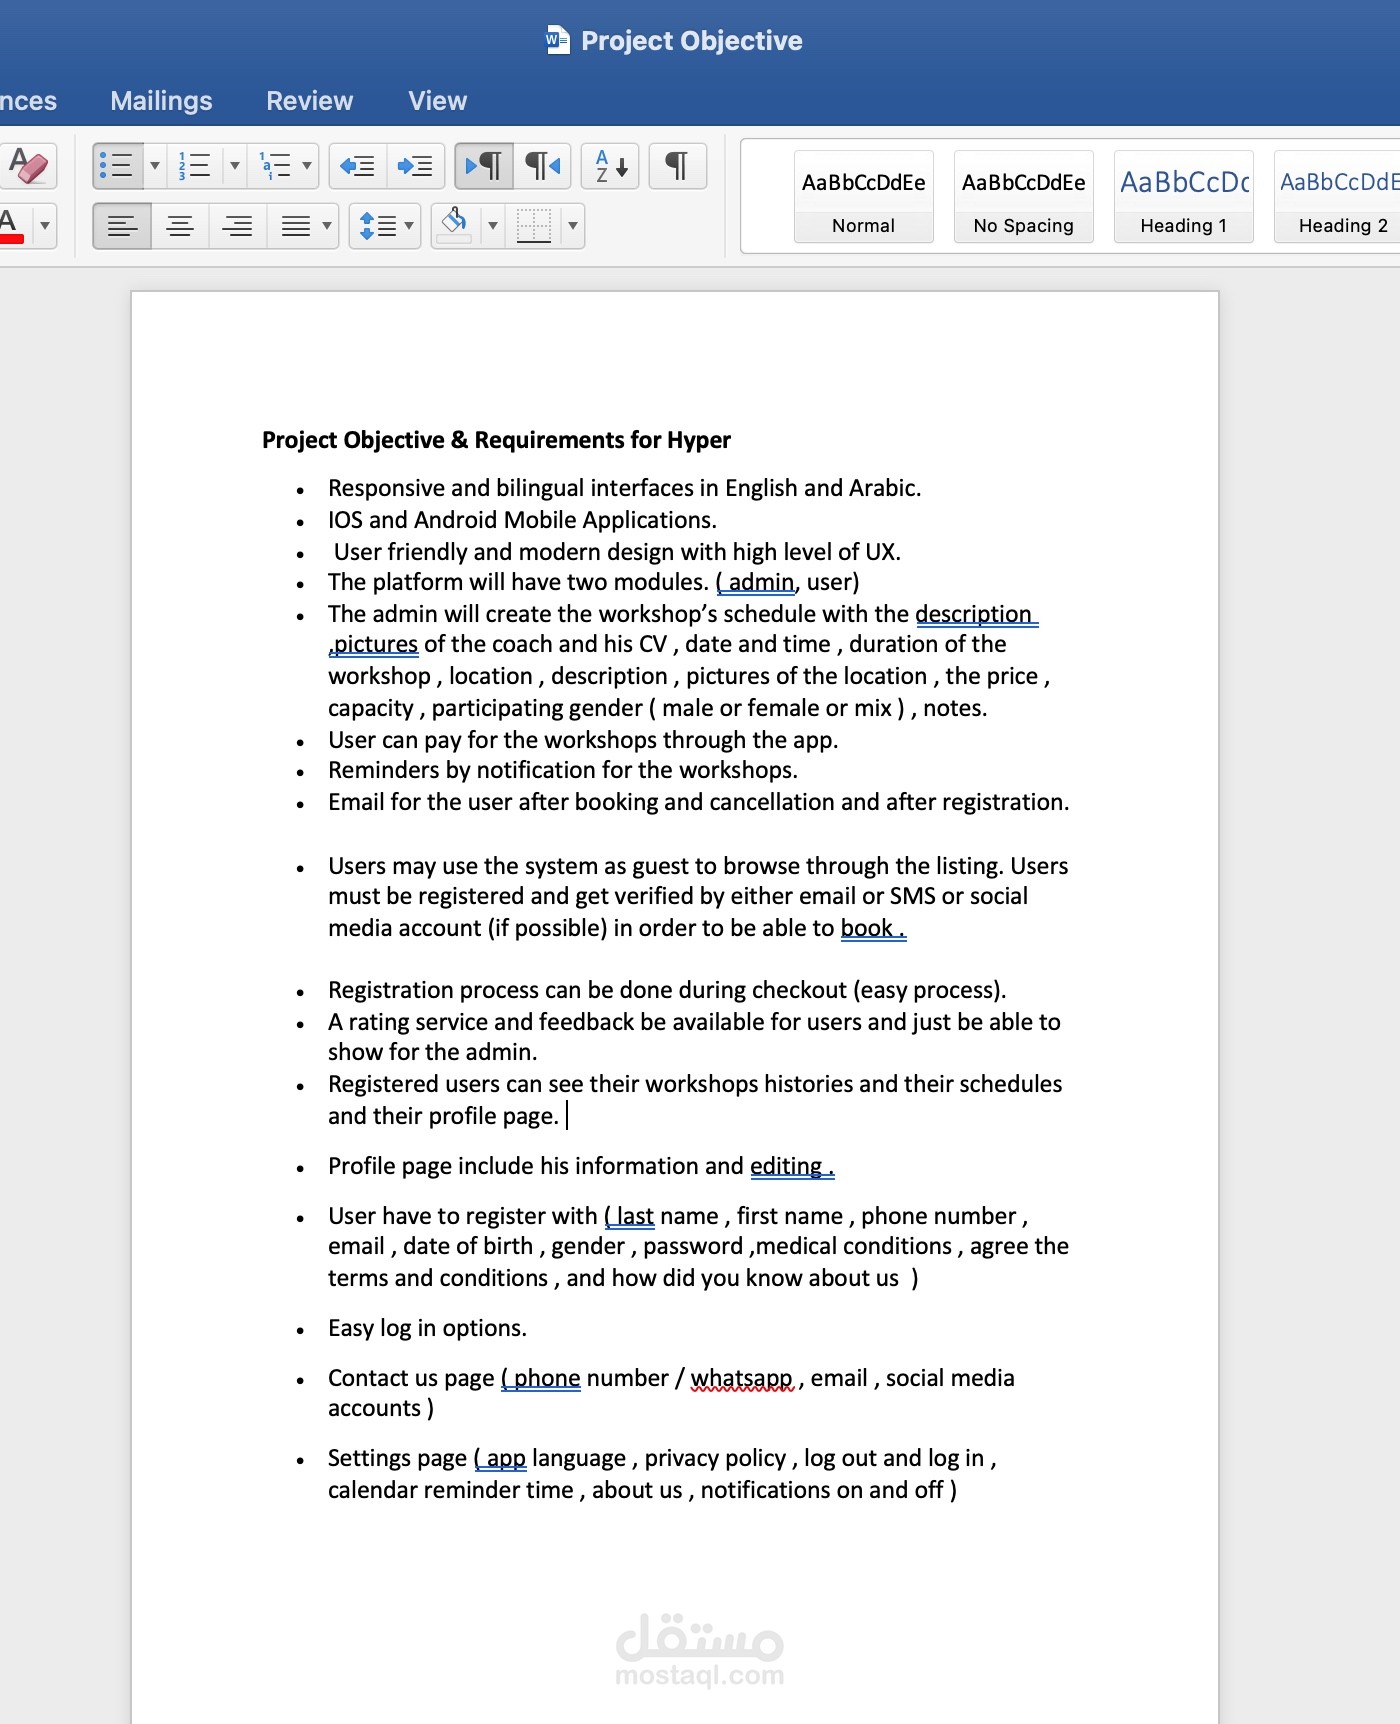Apply the Normal style

864,197
